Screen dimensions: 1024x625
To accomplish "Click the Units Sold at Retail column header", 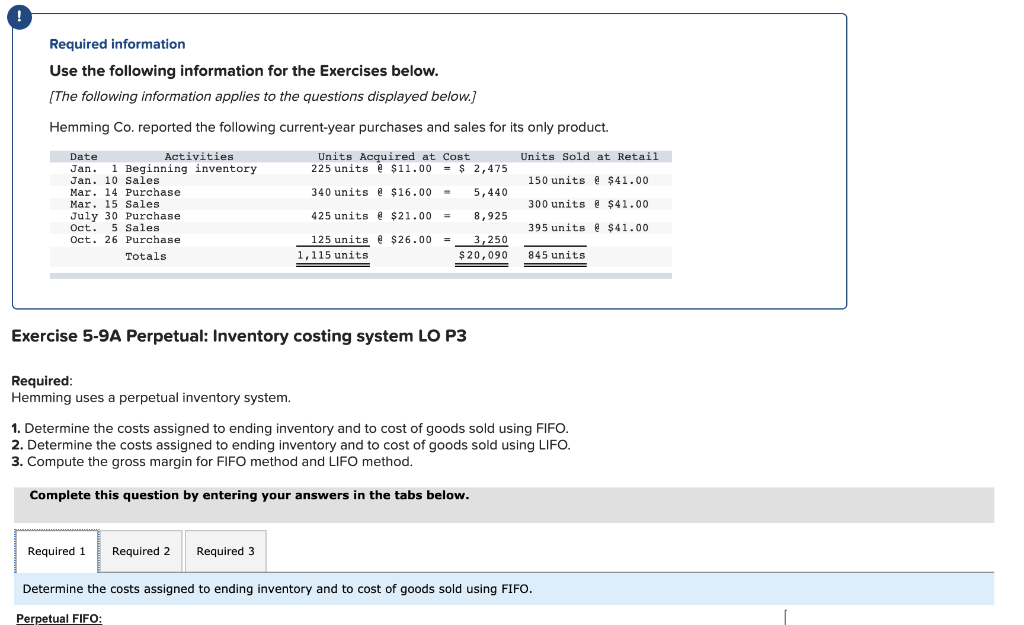I will pyautogui.click(x=590, y=156).
